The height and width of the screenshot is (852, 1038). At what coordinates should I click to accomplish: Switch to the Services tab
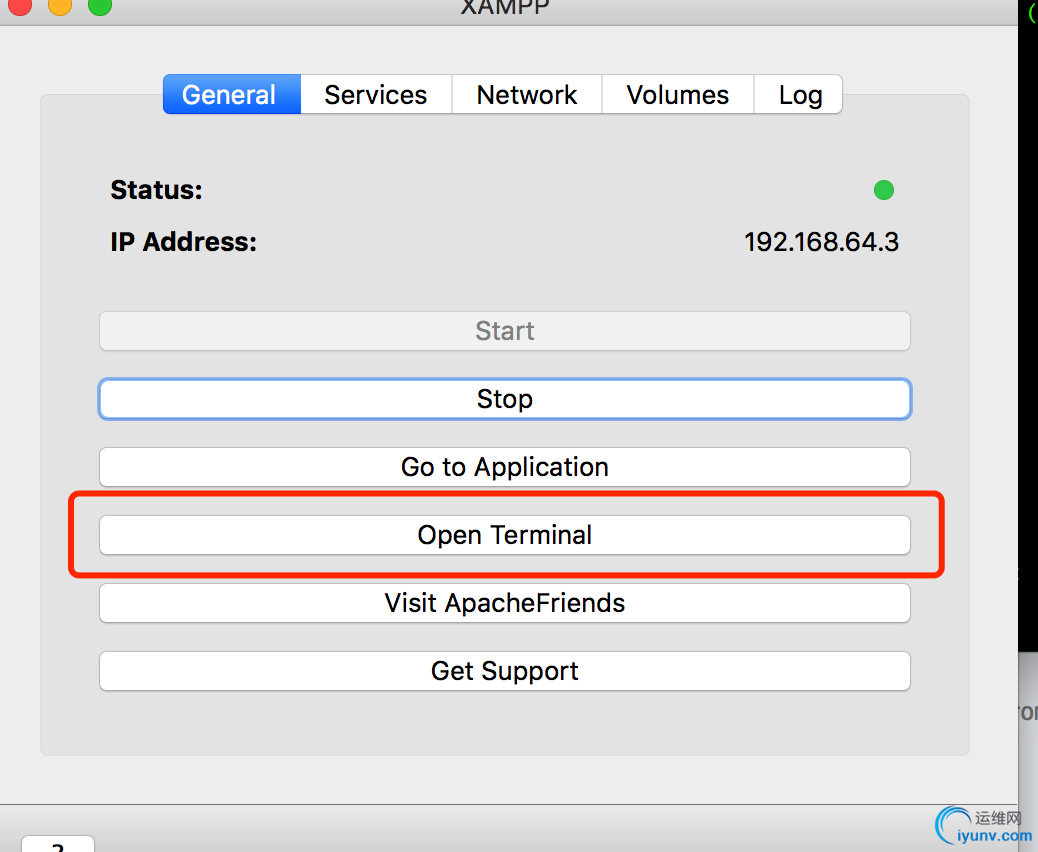tap(376, 94)
